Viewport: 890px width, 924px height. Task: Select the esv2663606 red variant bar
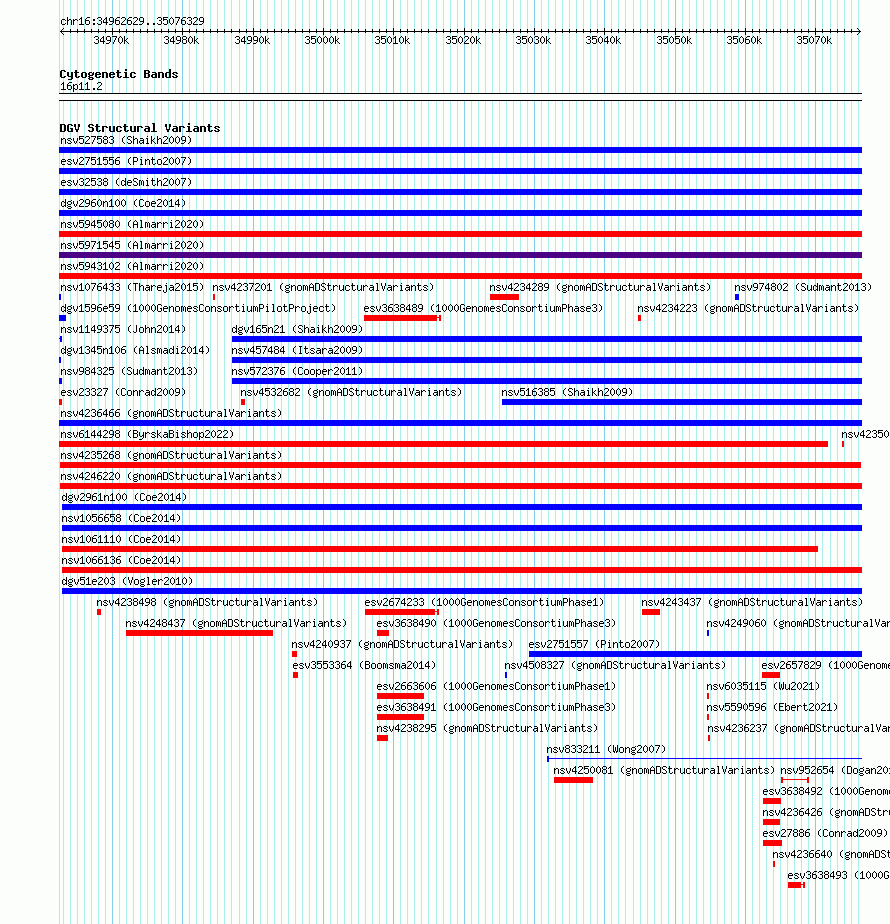pos(400,697)
